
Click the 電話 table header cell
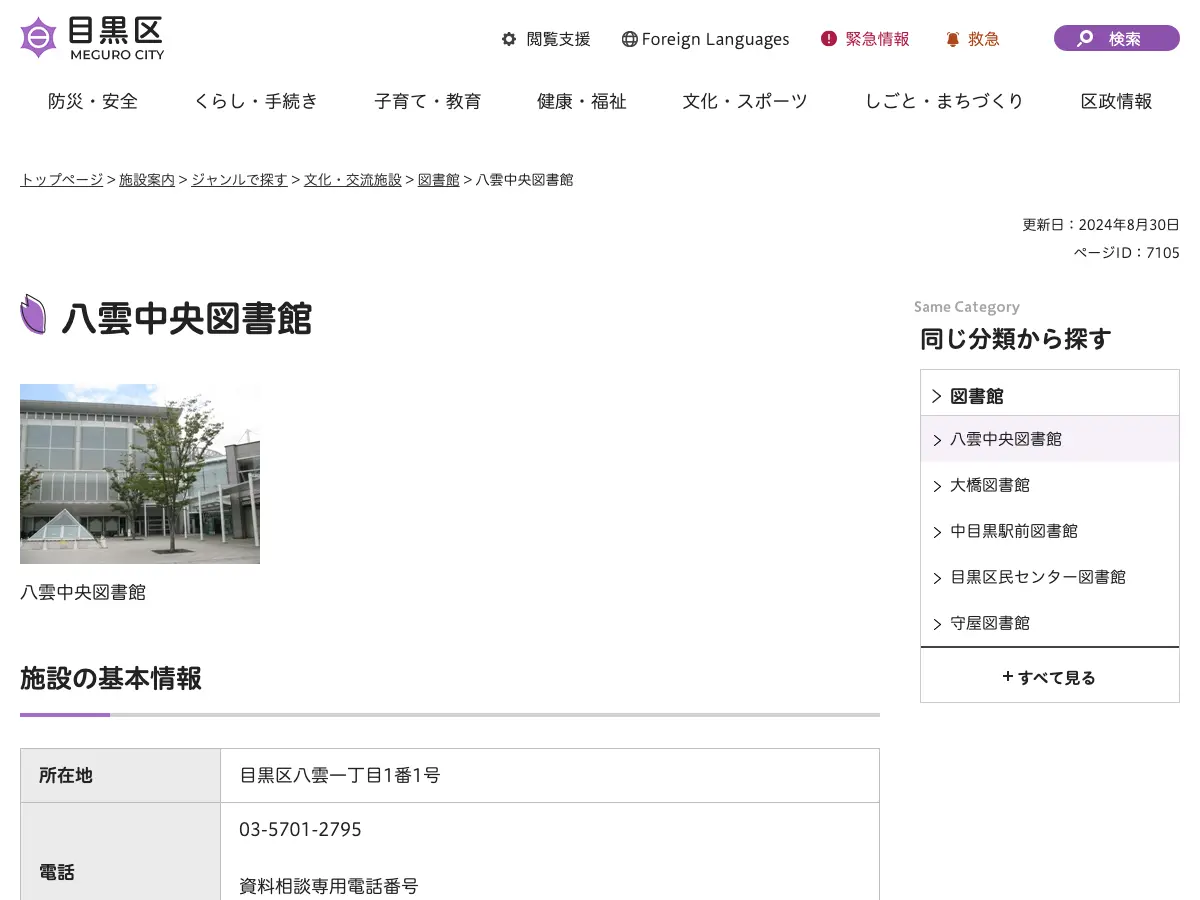121,851
